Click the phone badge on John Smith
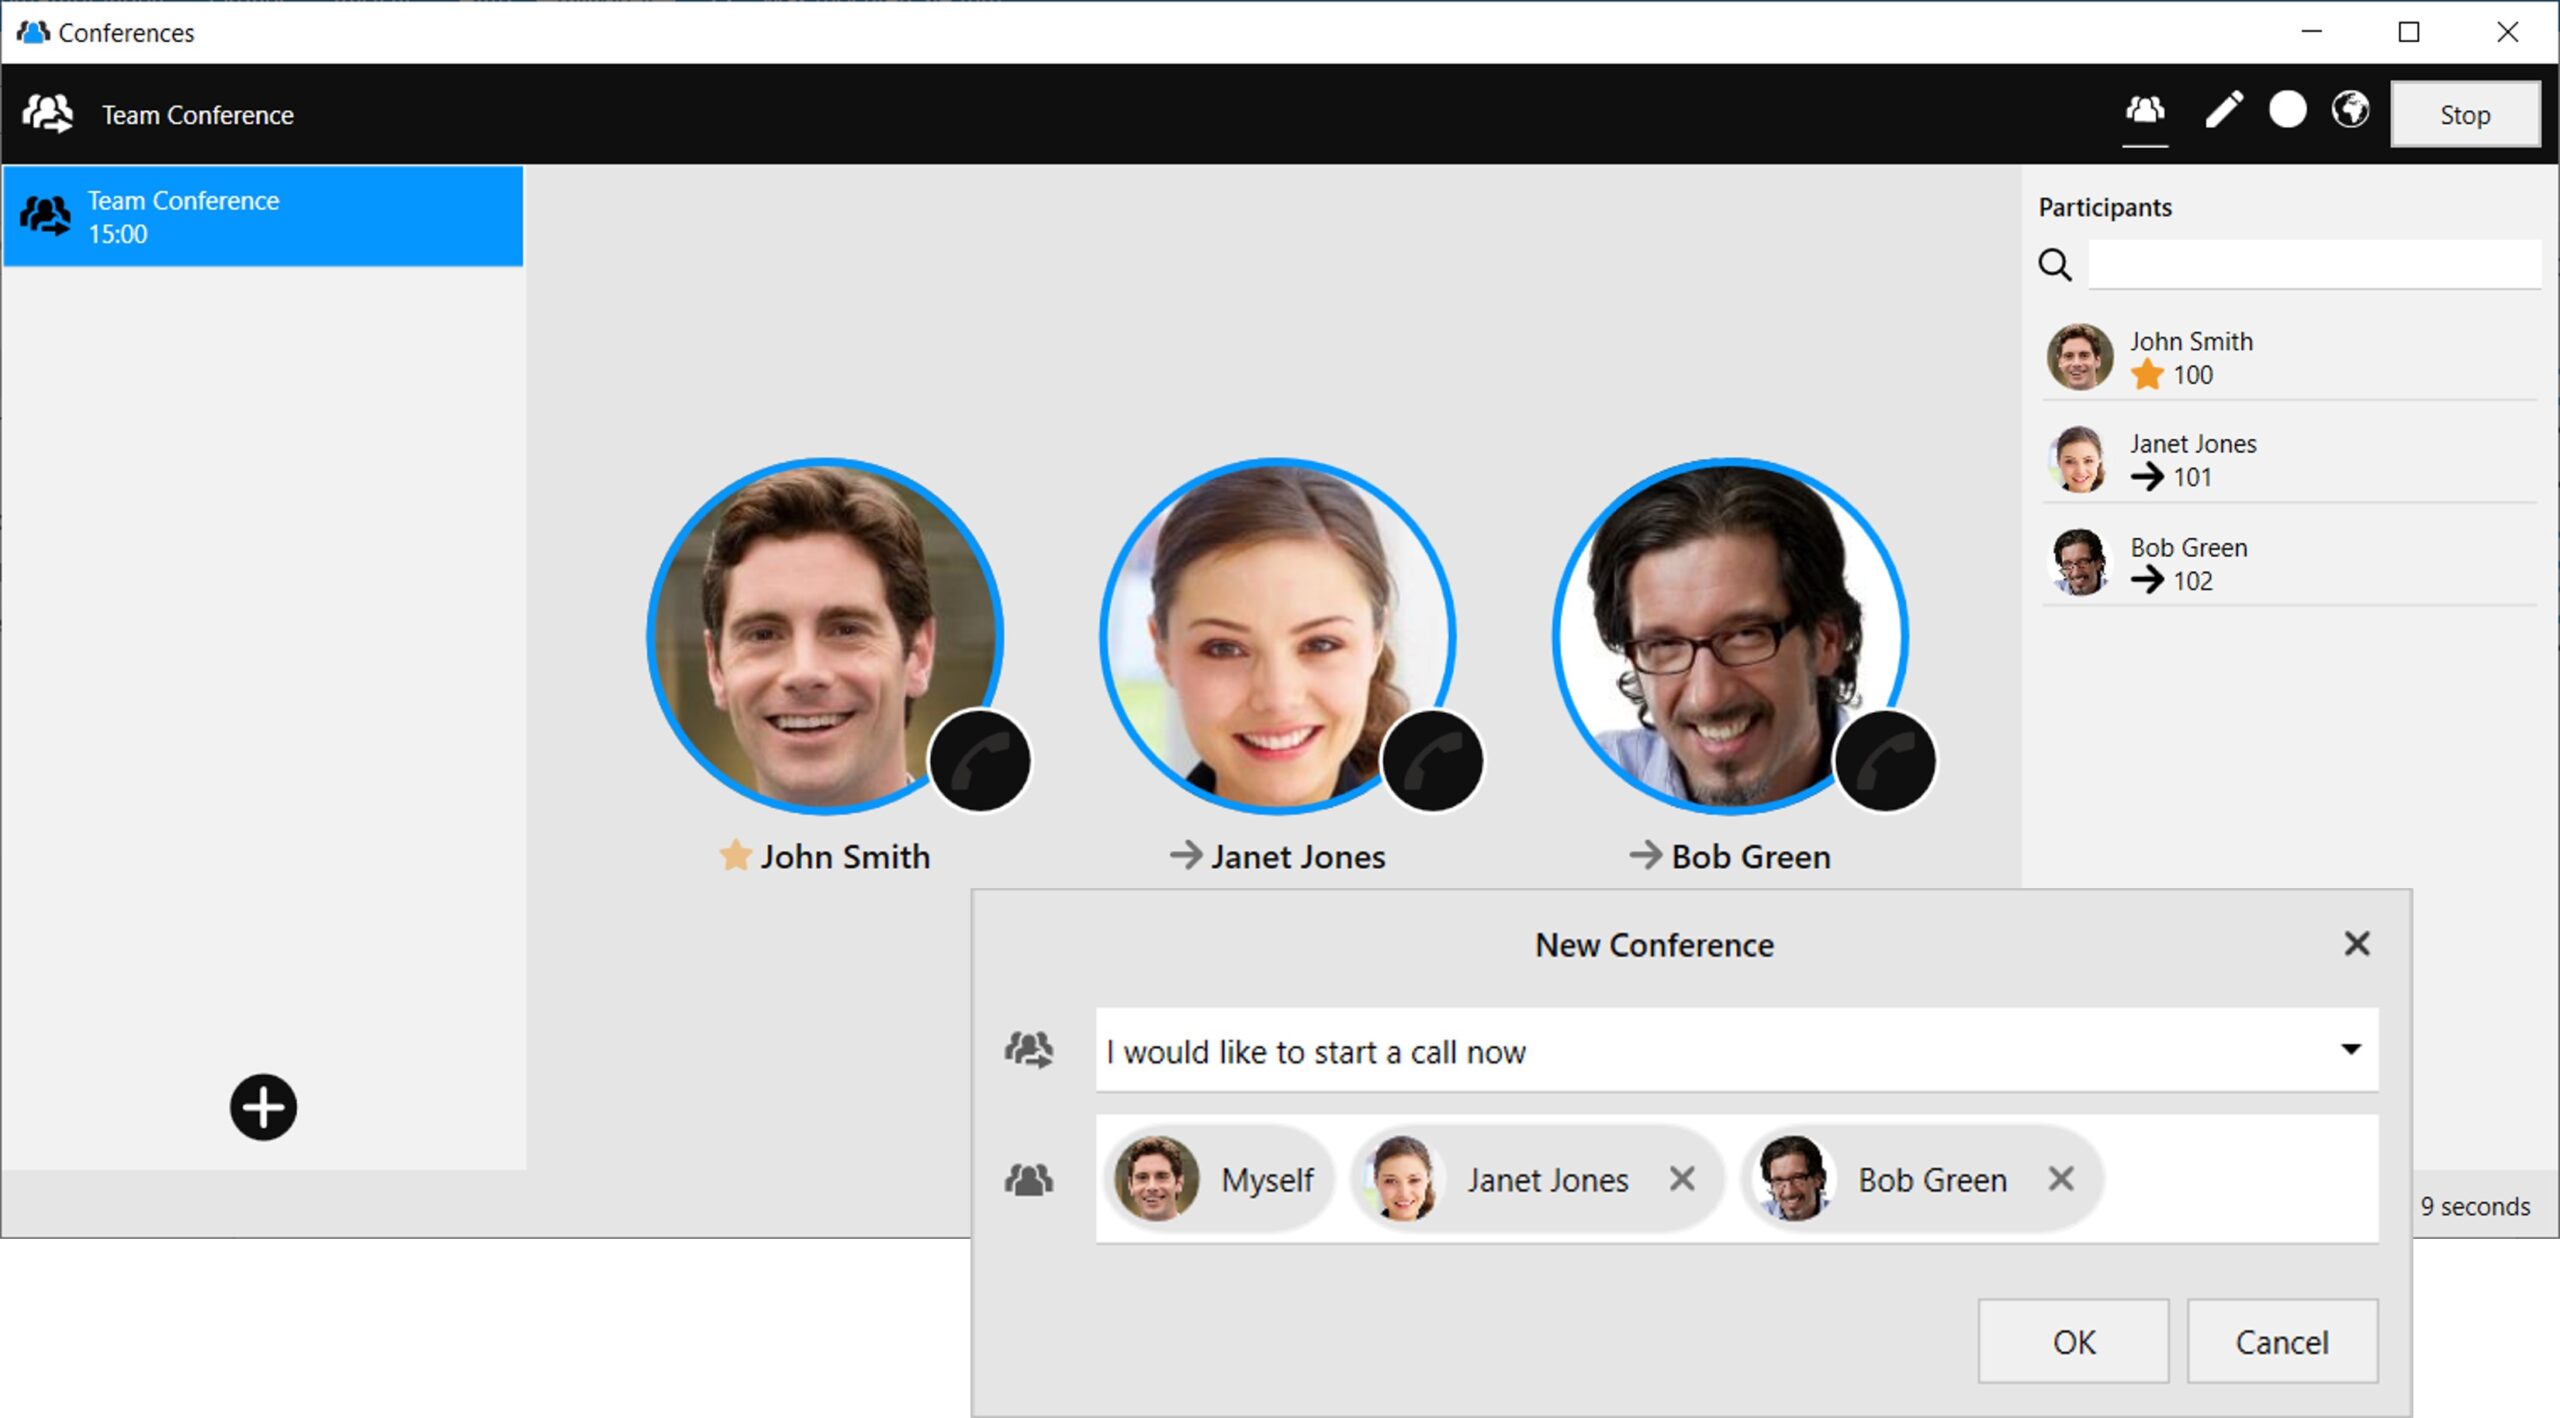 [980, 761]
